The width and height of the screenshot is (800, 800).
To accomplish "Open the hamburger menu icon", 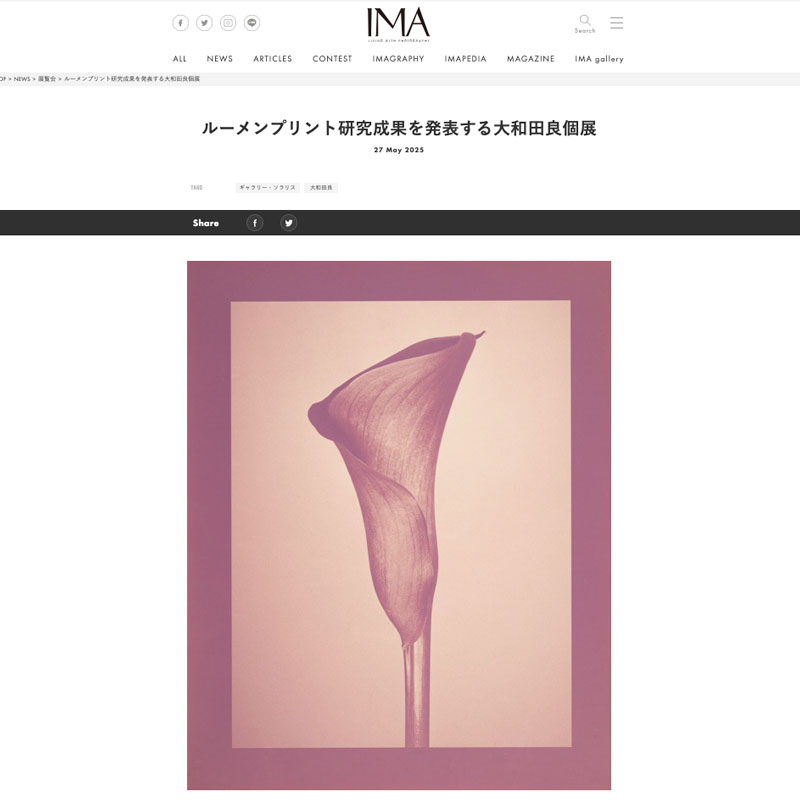I will click(616, 22).
